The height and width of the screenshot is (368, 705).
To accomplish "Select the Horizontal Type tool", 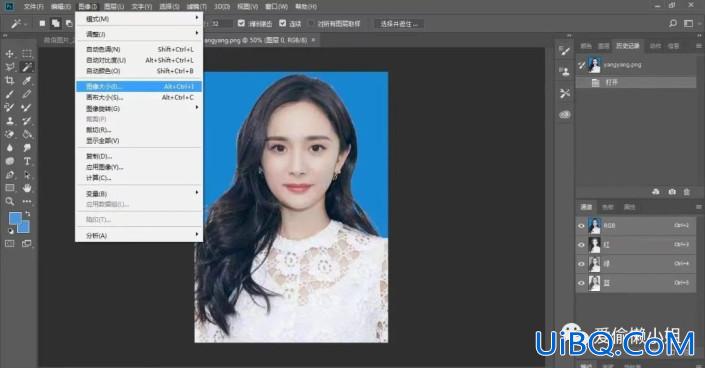I will click(27, 161).
